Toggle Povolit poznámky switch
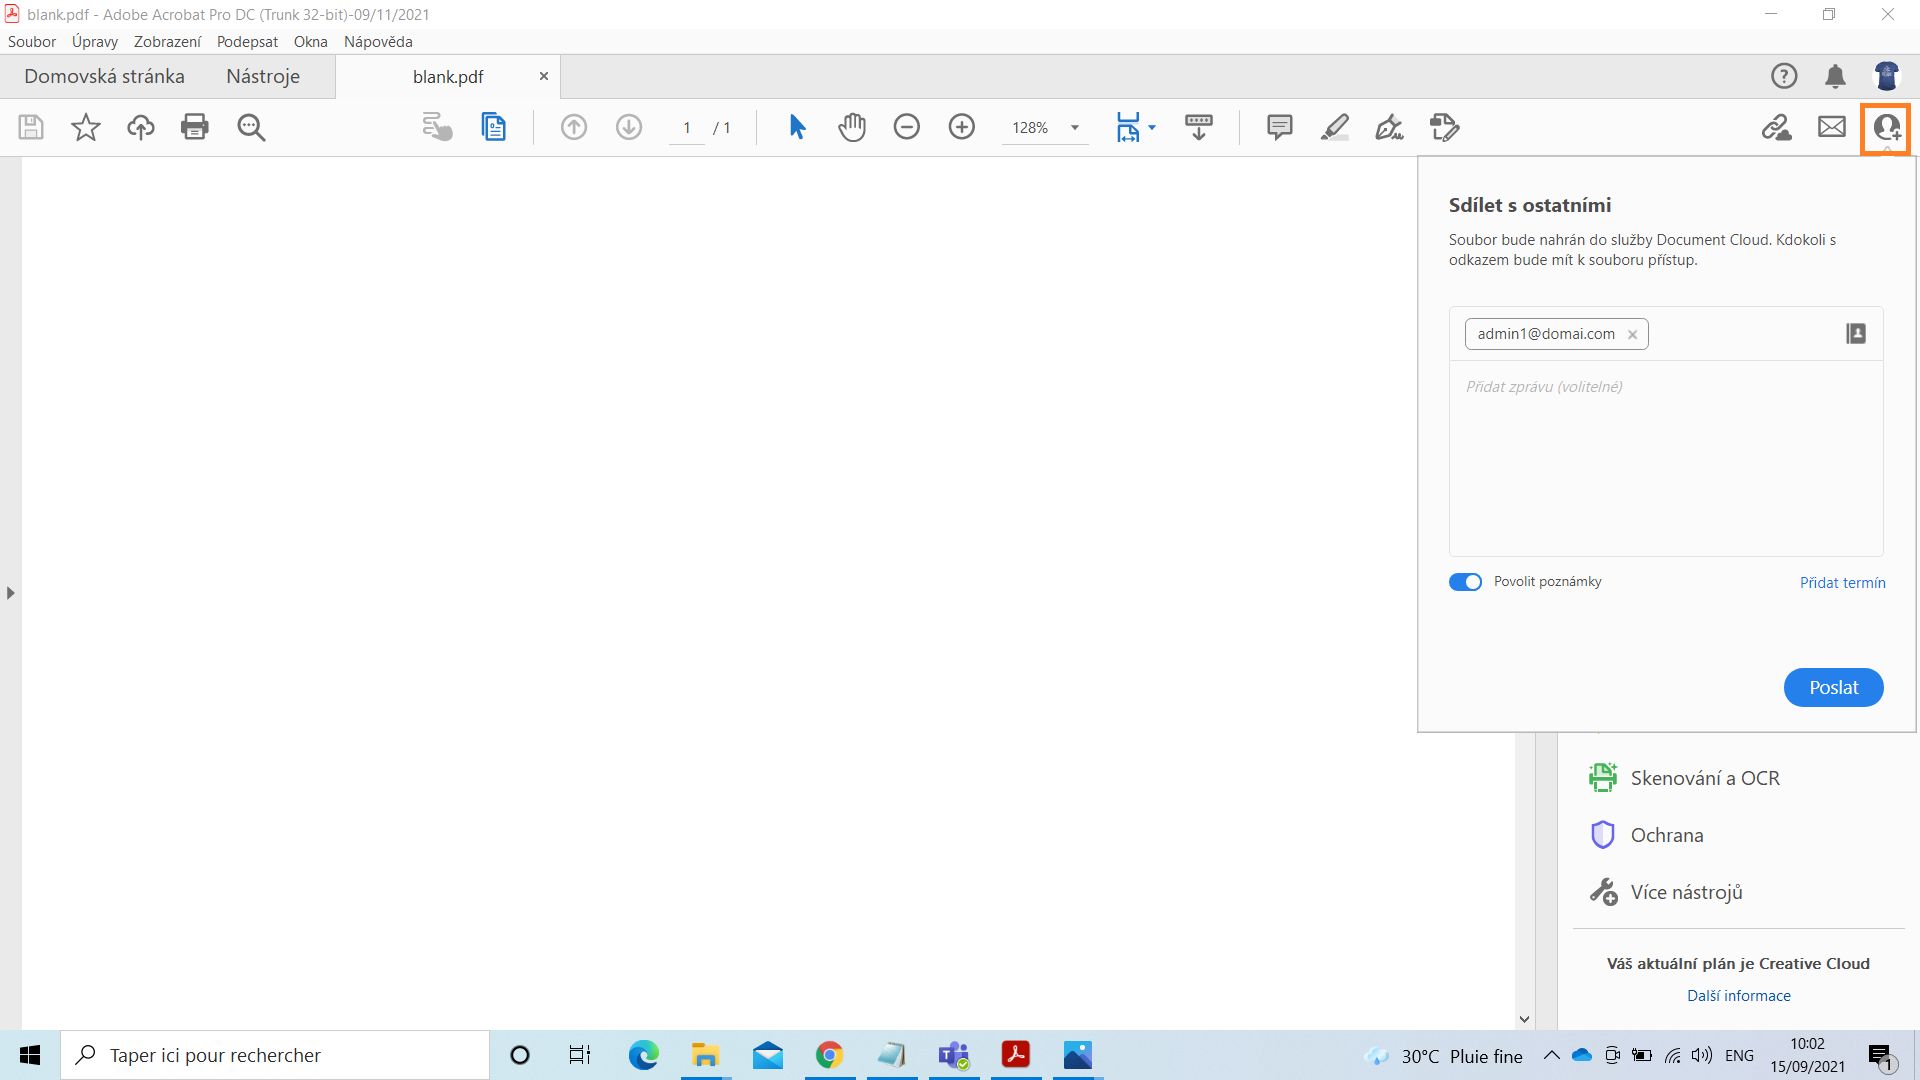Image resolution: width=1920 pixels, height=1080 pixels. click(x=1465, y=582)
